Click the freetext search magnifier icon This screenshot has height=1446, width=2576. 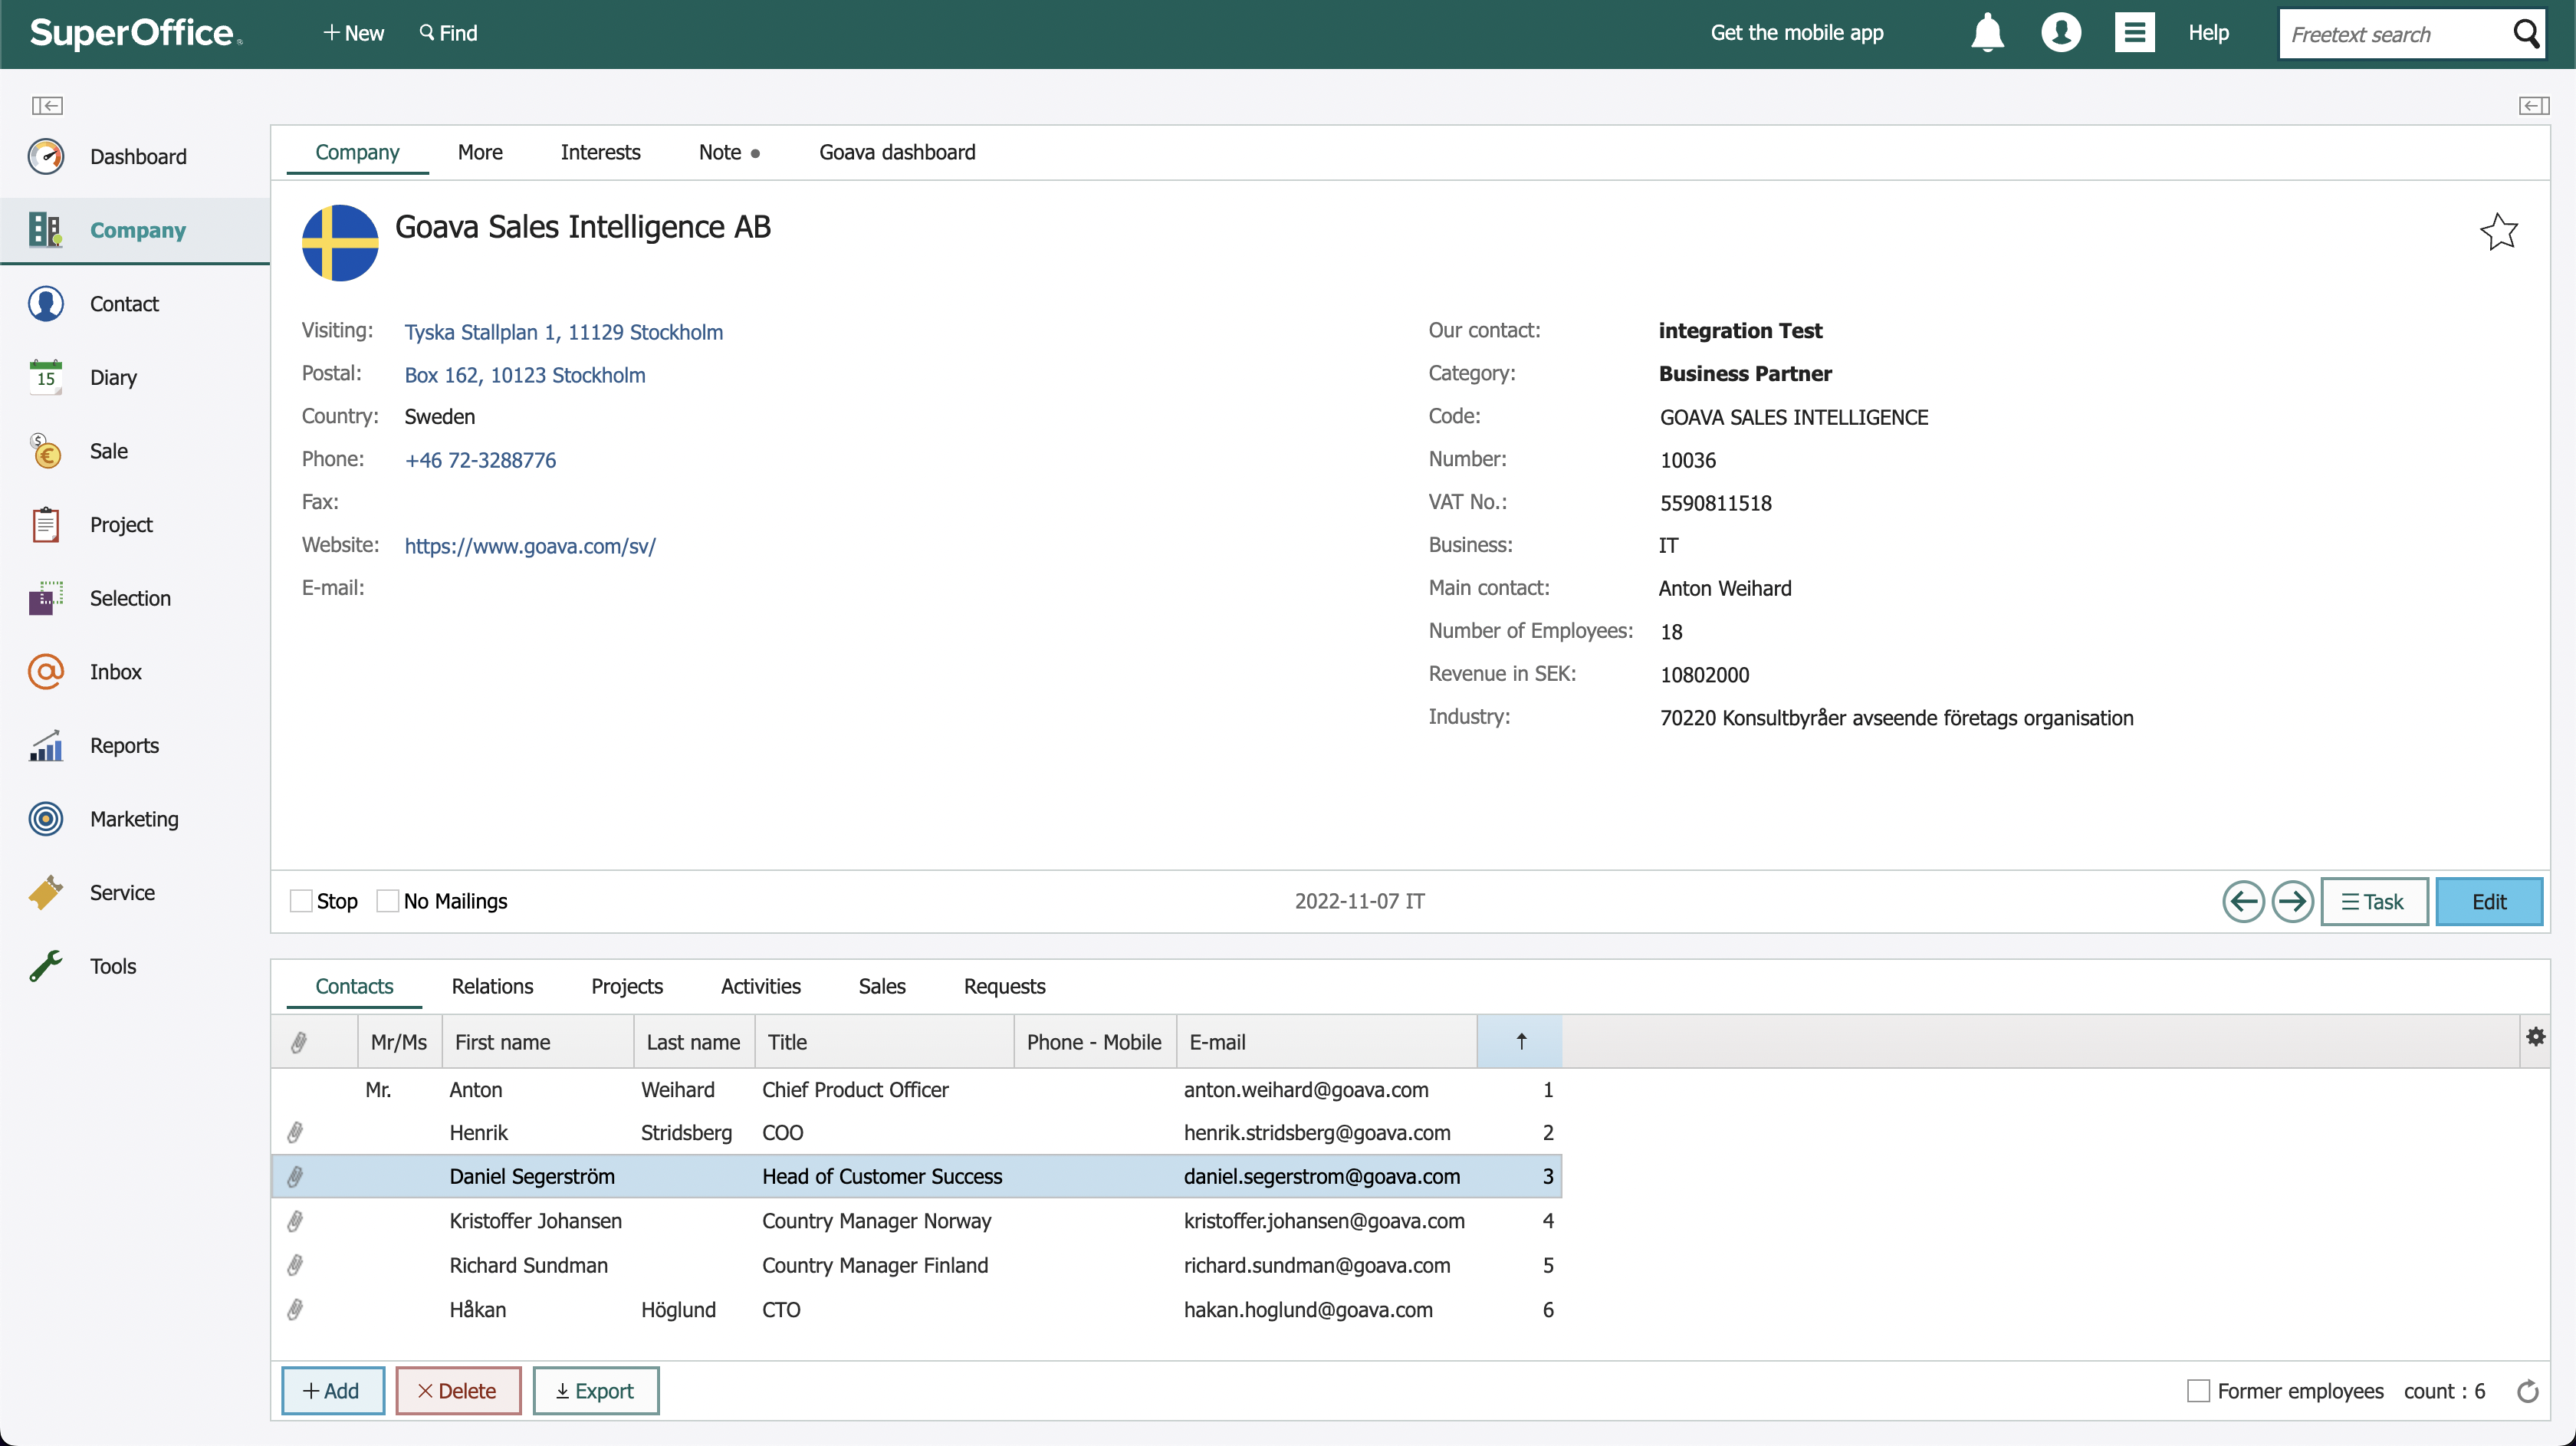[2526, 34]
